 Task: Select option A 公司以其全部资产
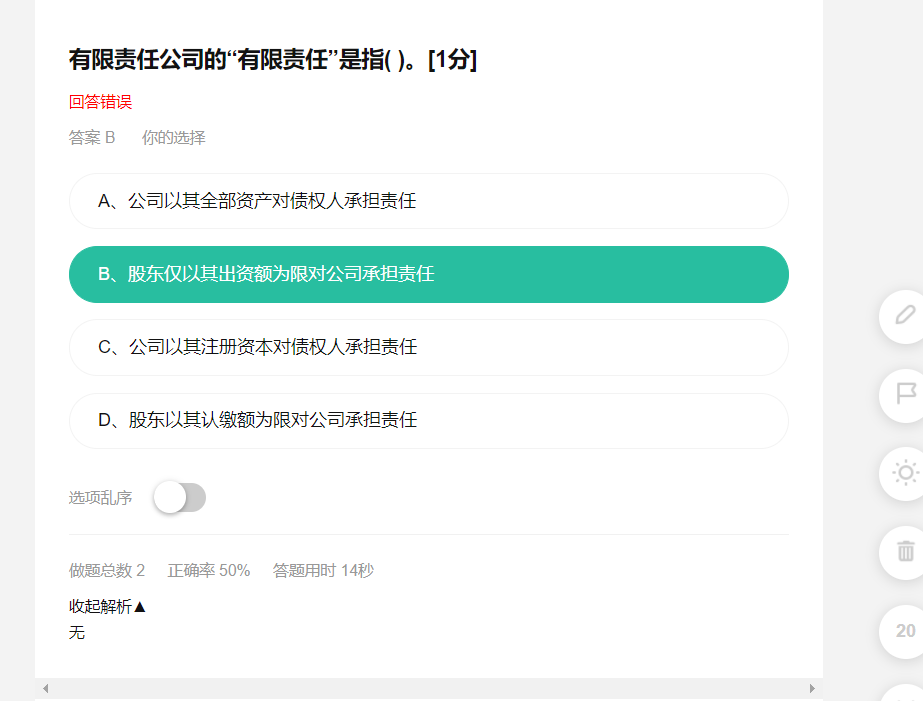tap(429, 201)
